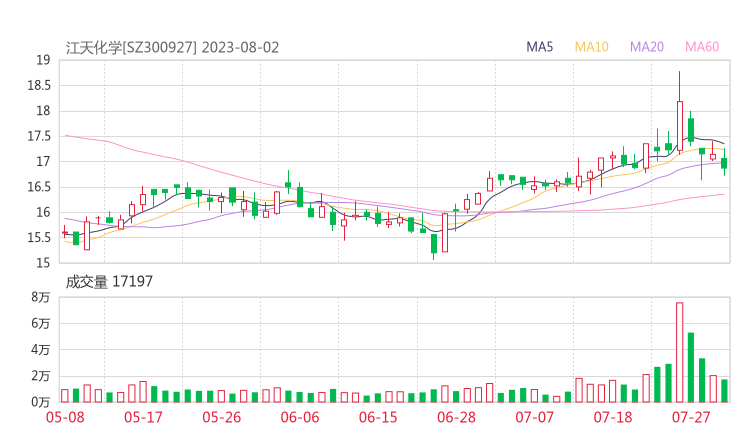Click the 6万 volume axis label
740x440 pixels.
[41, 323]
